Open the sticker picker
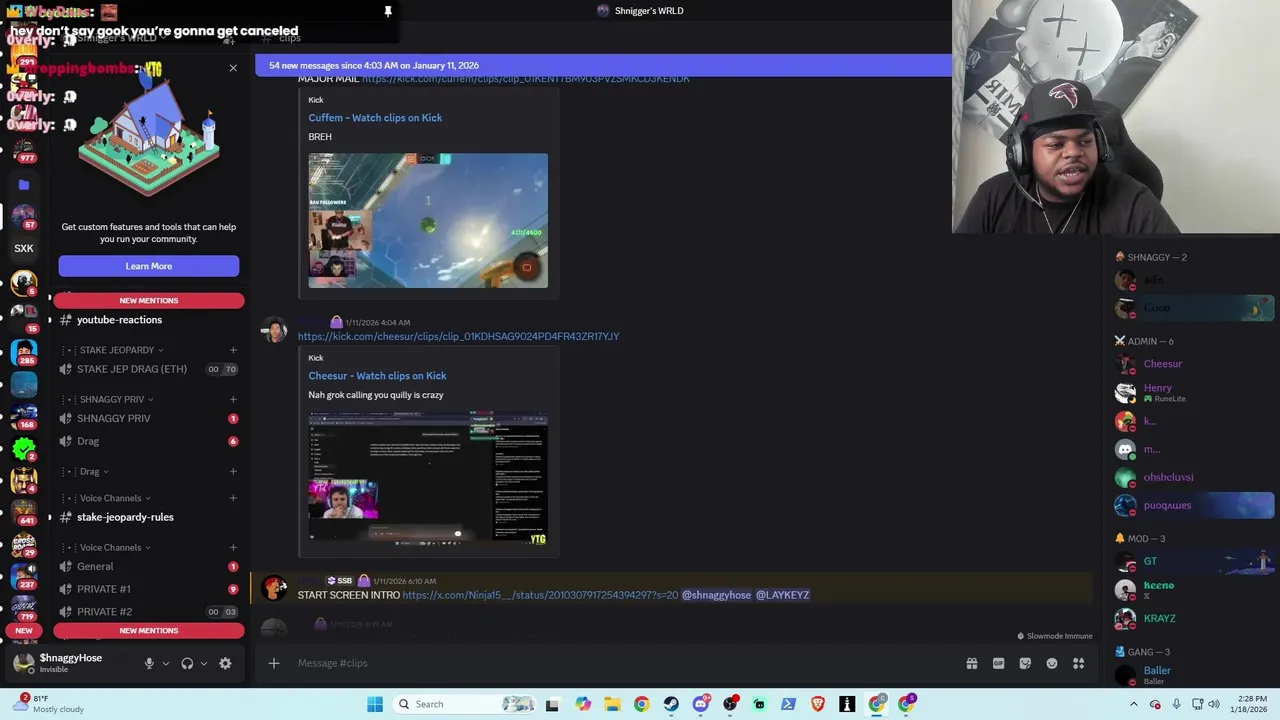Screen dimensions: 1280x720 (1025, 663)
